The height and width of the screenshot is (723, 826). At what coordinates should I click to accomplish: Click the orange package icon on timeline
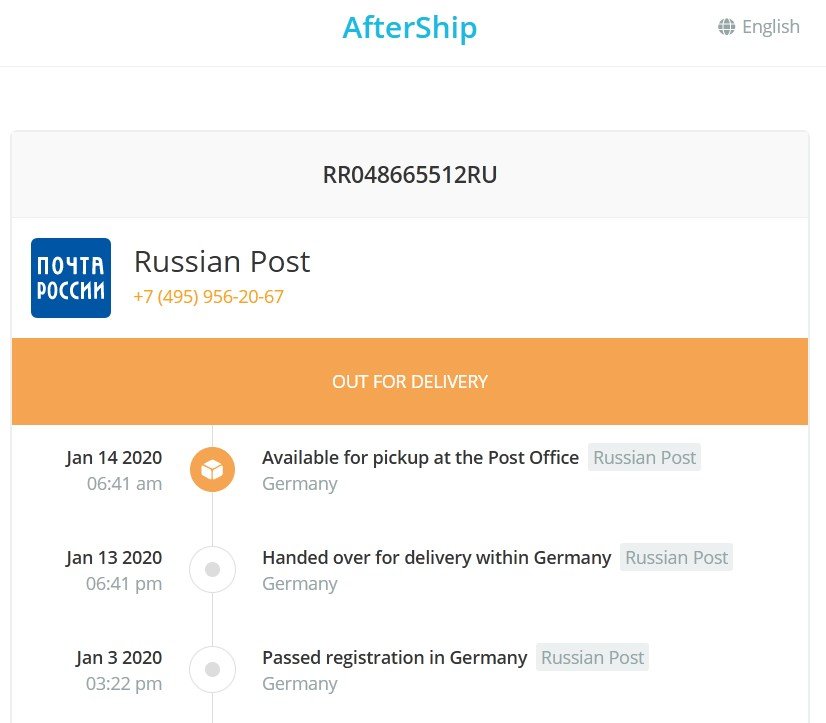click(x=212, y=469)
